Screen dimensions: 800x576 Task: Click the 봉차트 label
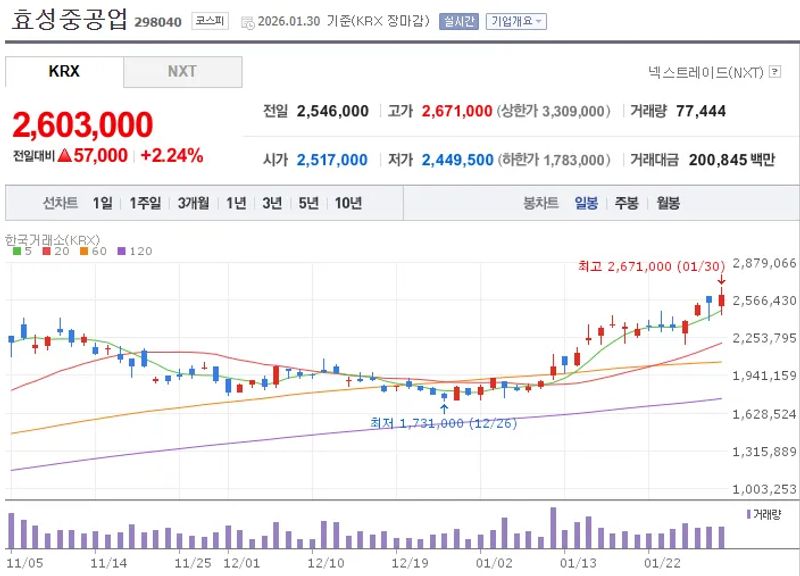point(541,203)
